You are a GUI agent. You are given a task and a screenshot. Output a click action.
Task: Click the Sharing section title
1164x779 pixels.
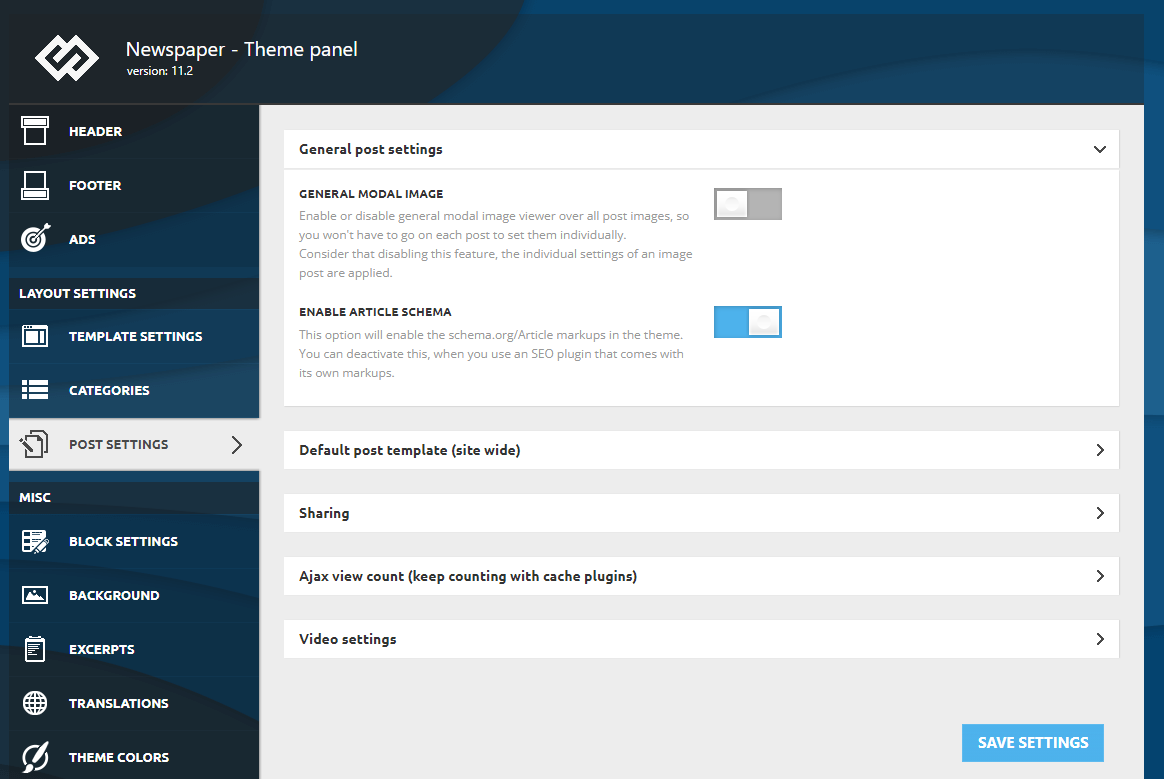324,513
